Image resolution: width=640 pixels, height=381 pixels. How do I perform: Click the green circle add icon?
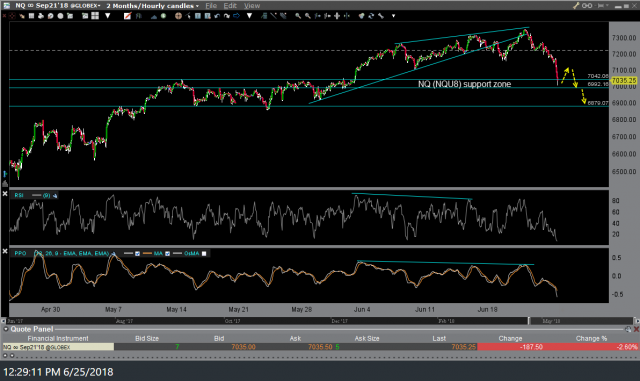tap(163, 16)
